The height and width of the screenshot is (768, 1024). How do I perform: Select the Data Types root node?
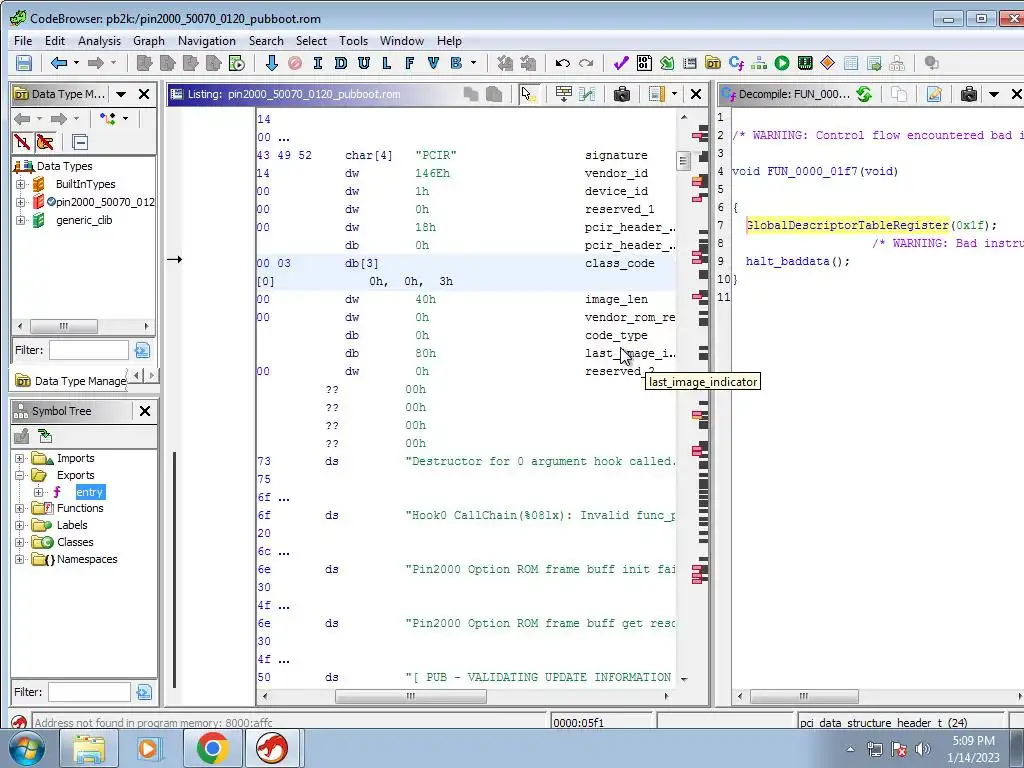64,166
